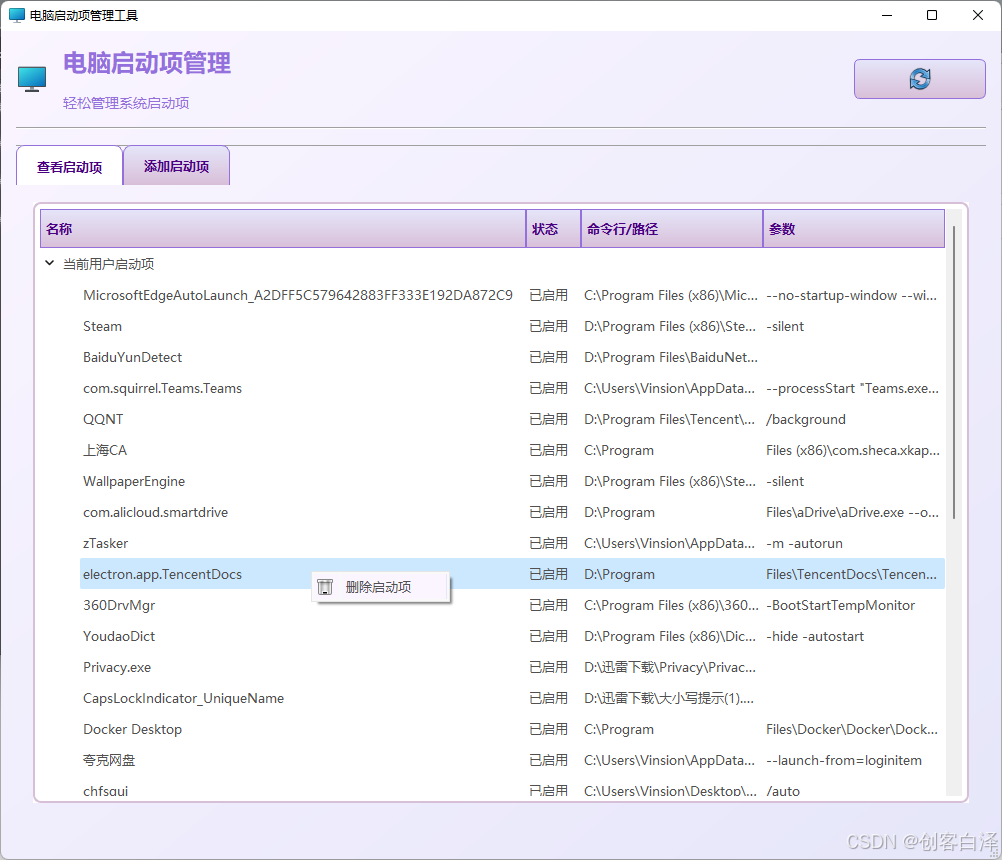Click the "-hide -autostart" parameter text
The image size is (1002, 860).
pyautogui.click(x=815, y=636)
